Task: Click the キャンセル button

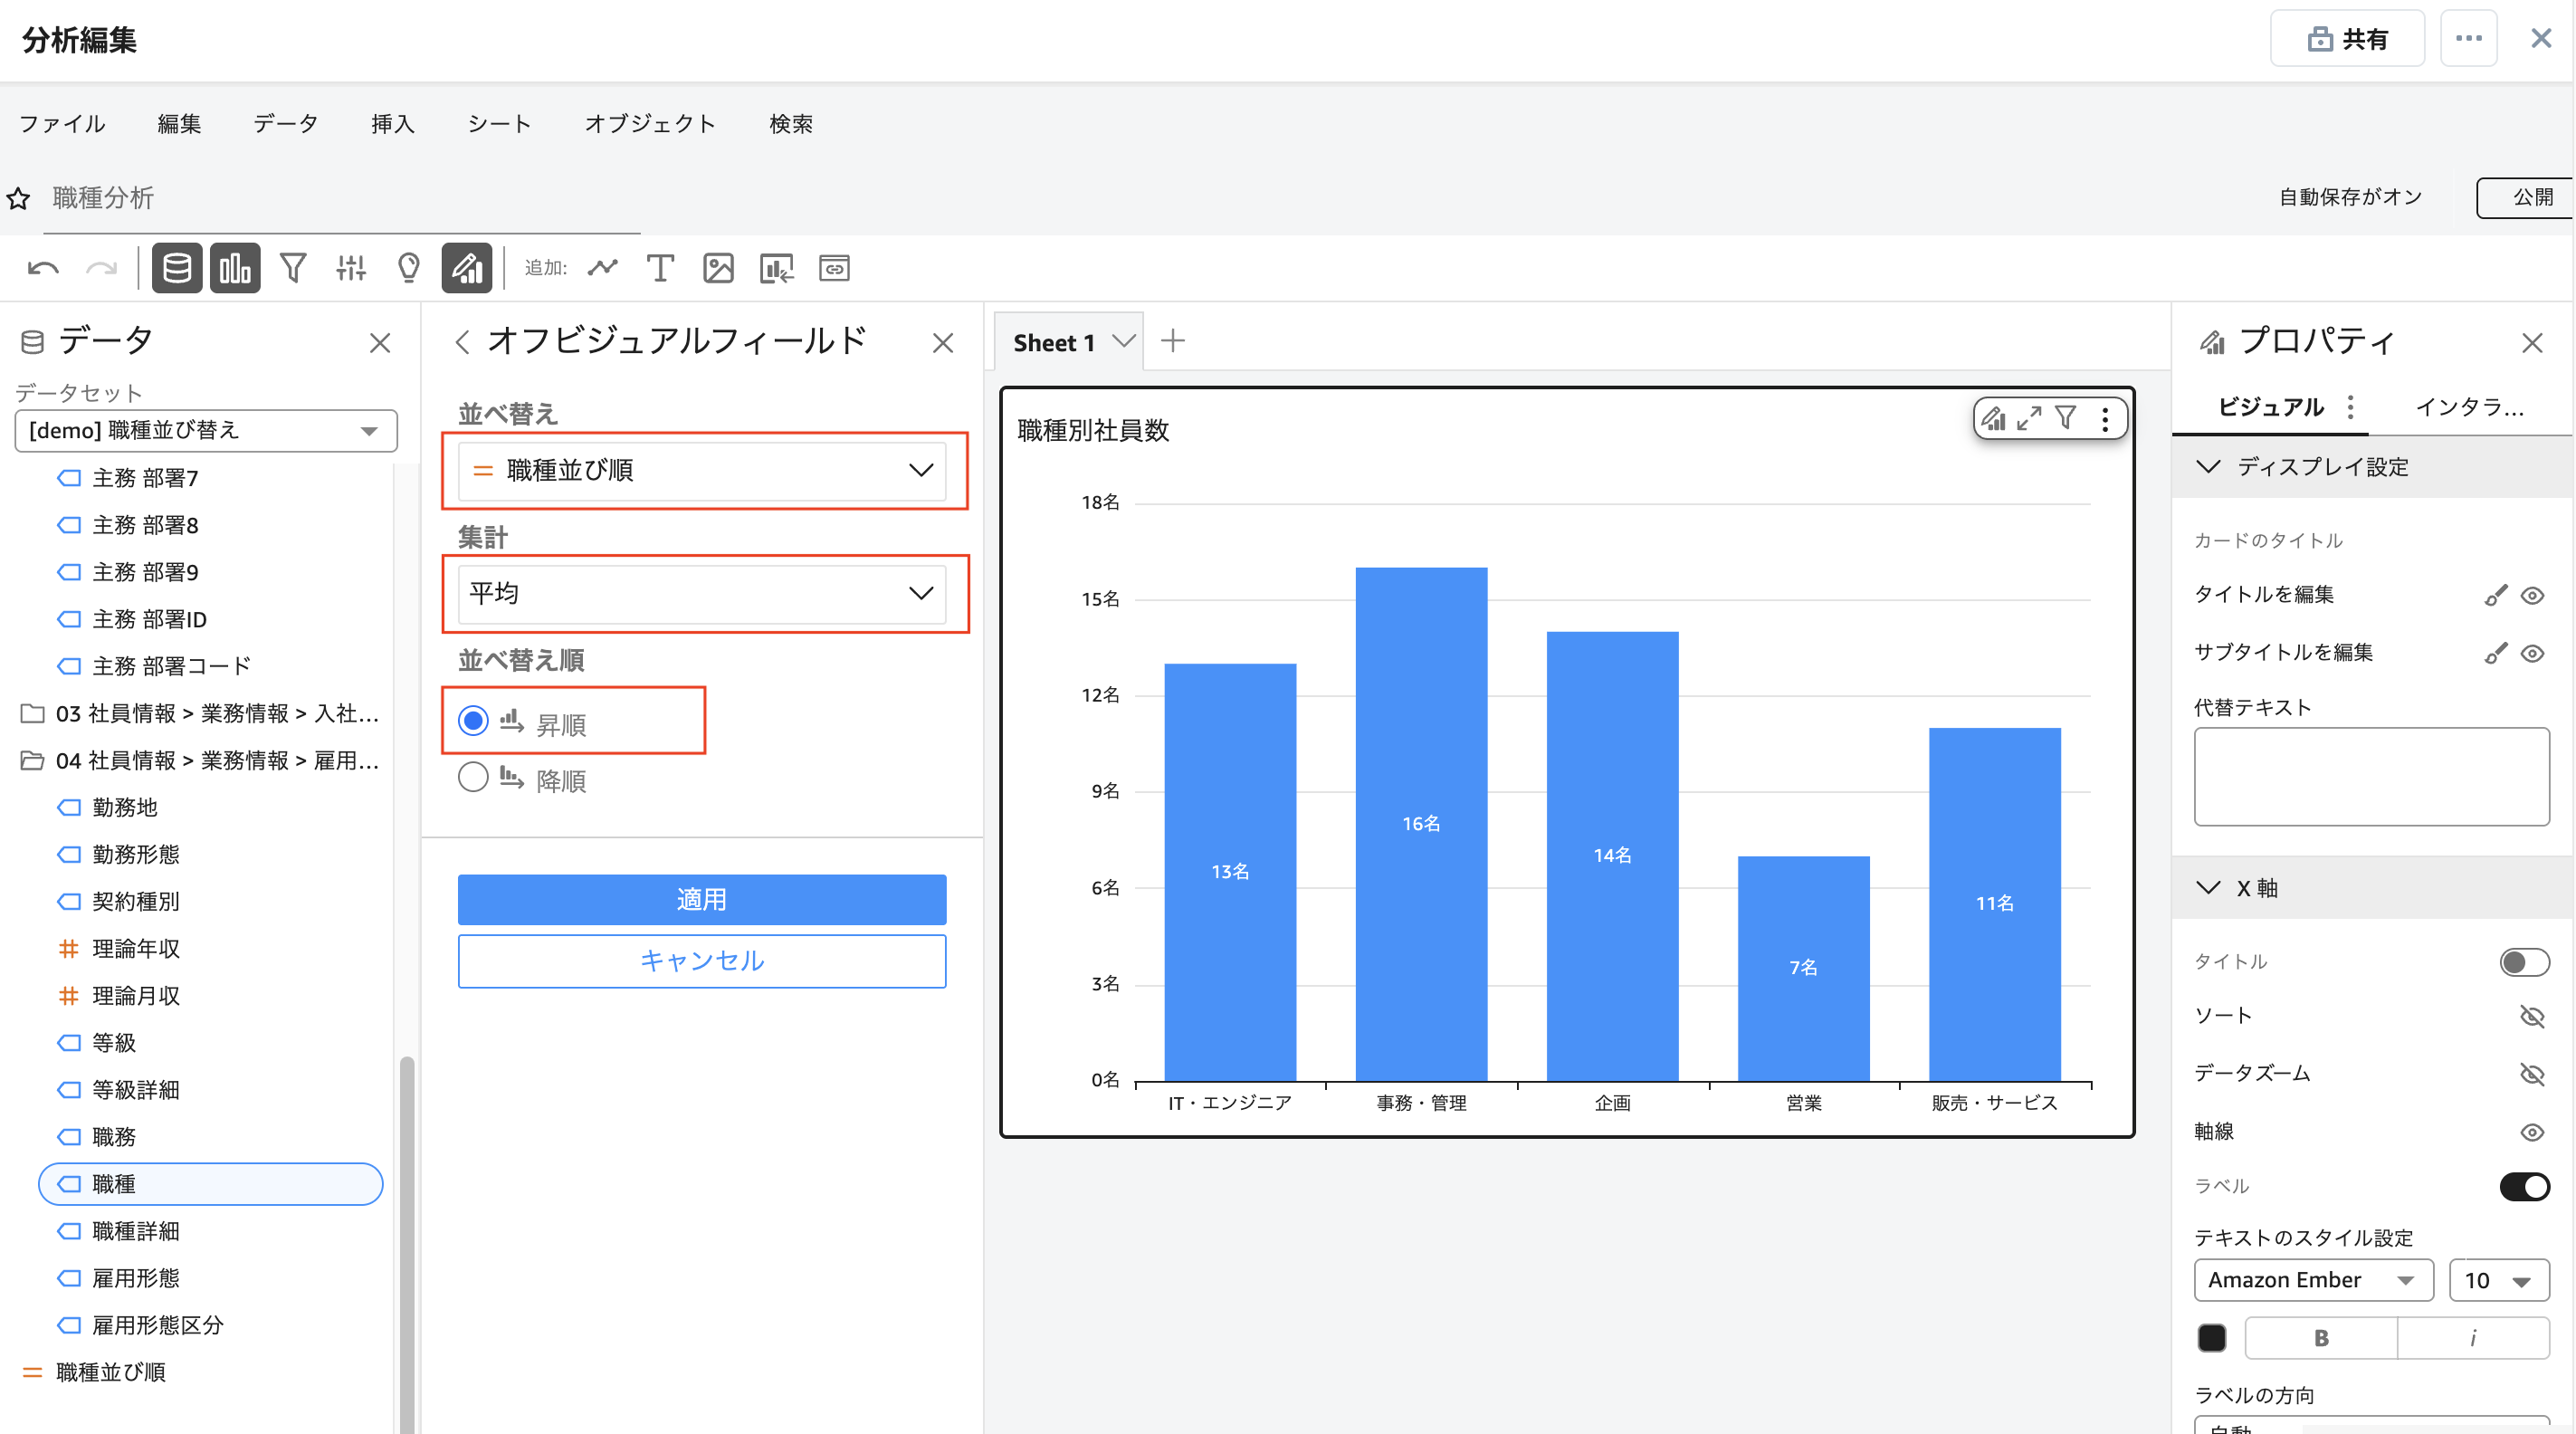Action: click(x=702, y=961)
